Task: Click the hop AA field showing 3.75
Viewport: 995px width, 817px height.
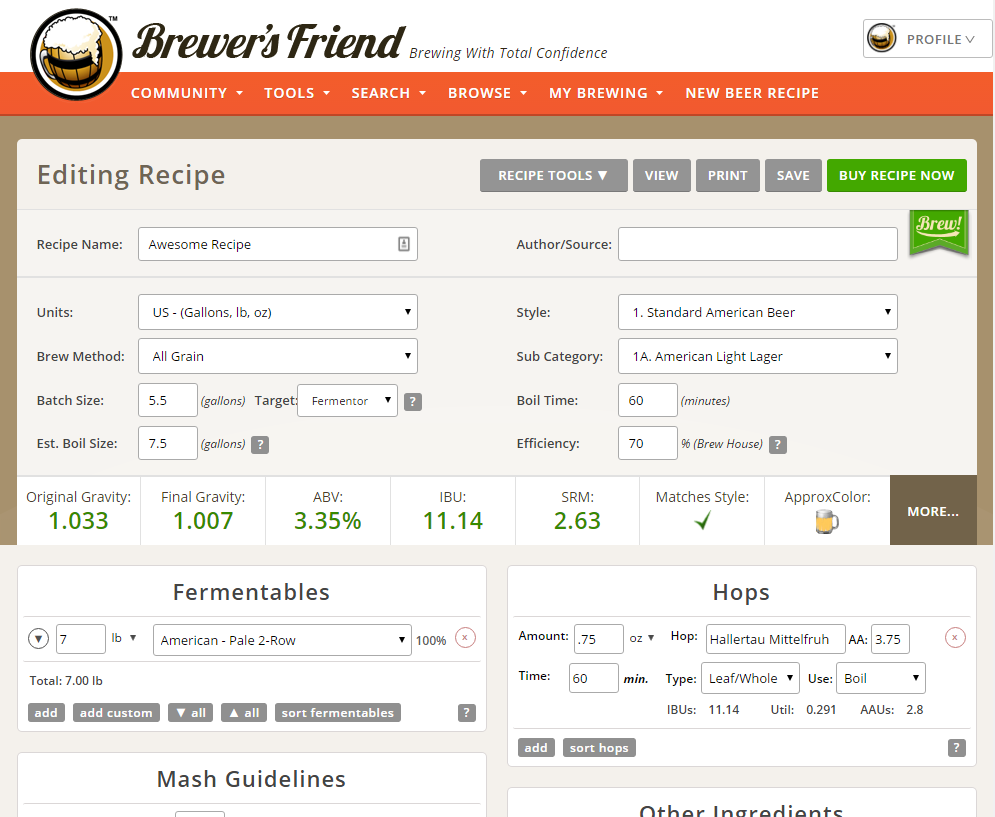Action: (890, 639)
